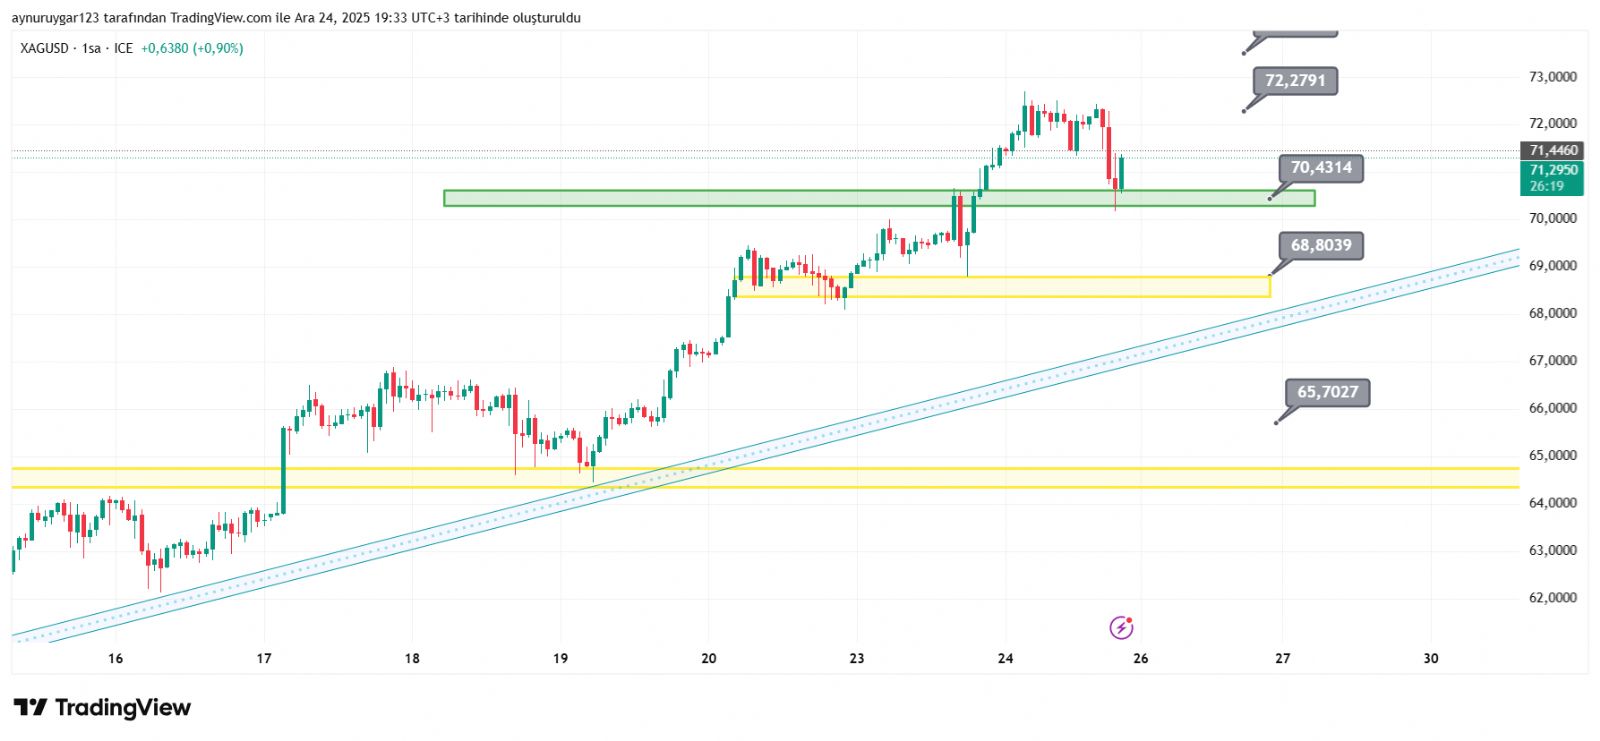Click the +0,6380 (+0,90%) change value

pyautogui.click(x=192, y=48)
